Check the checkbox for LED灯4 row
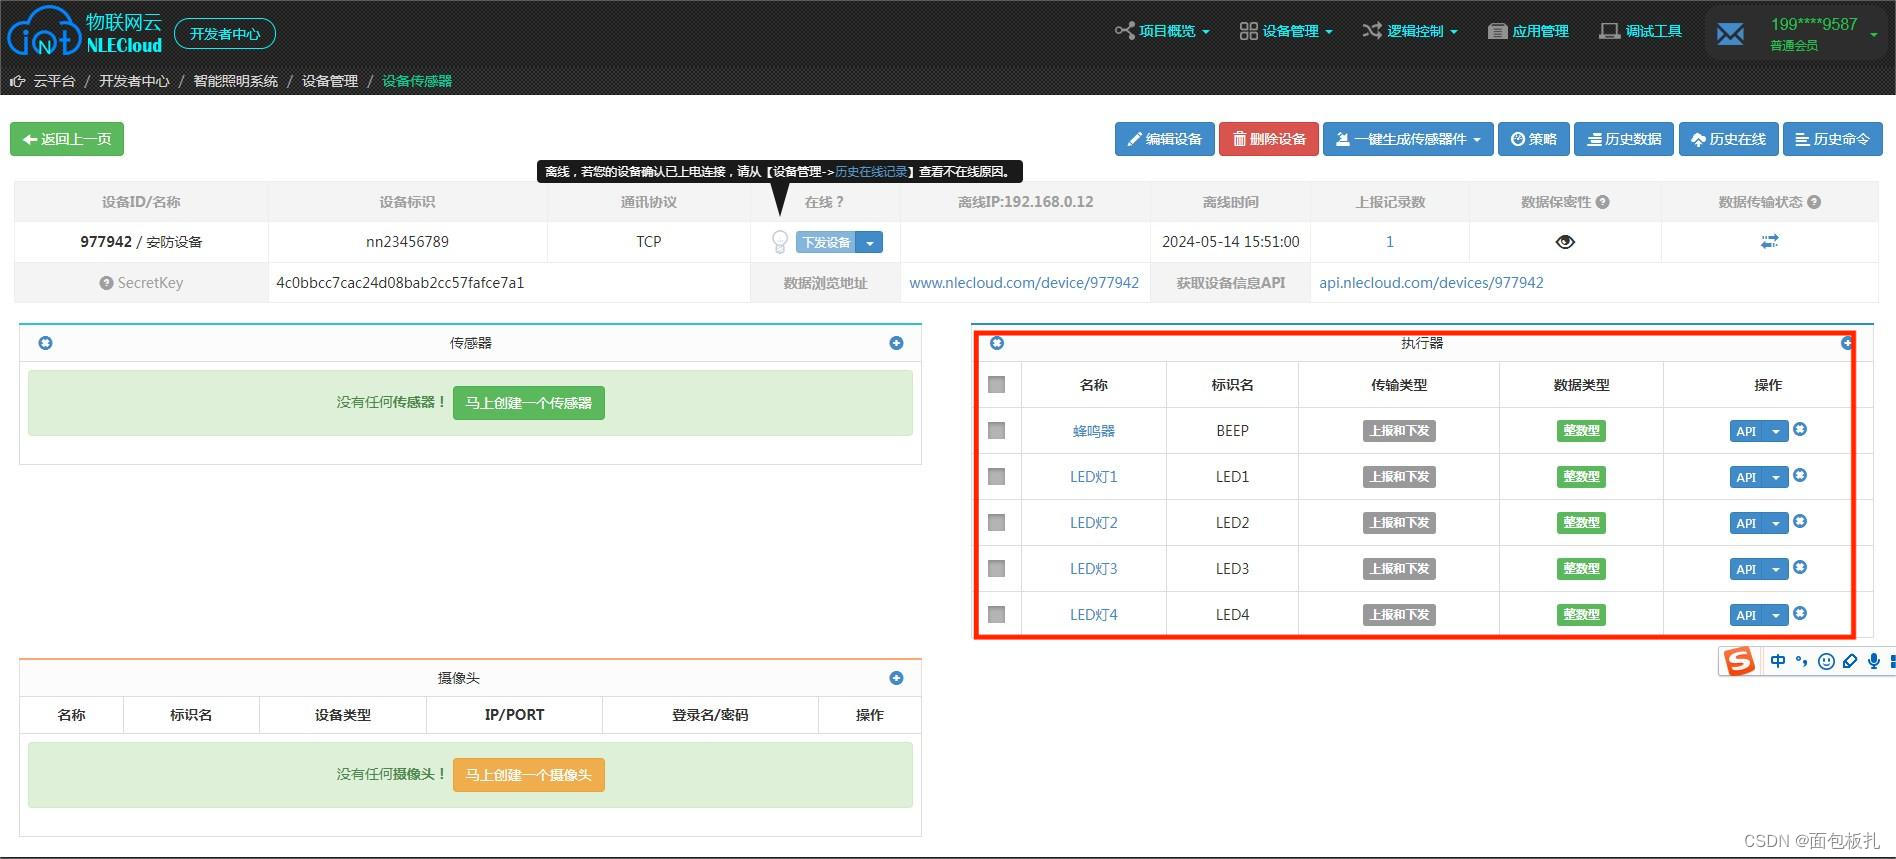This screenshot has height=859, width=1896. (x=996, y=614)
